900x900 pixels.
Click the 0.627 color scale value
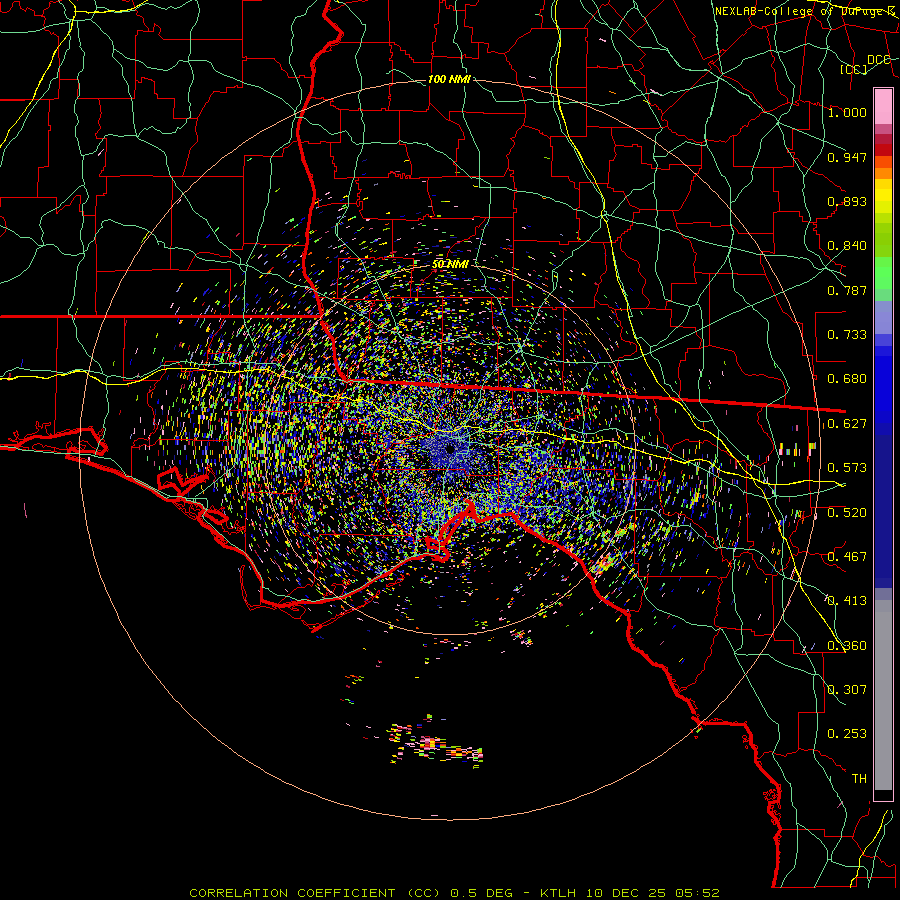(847, 424)
